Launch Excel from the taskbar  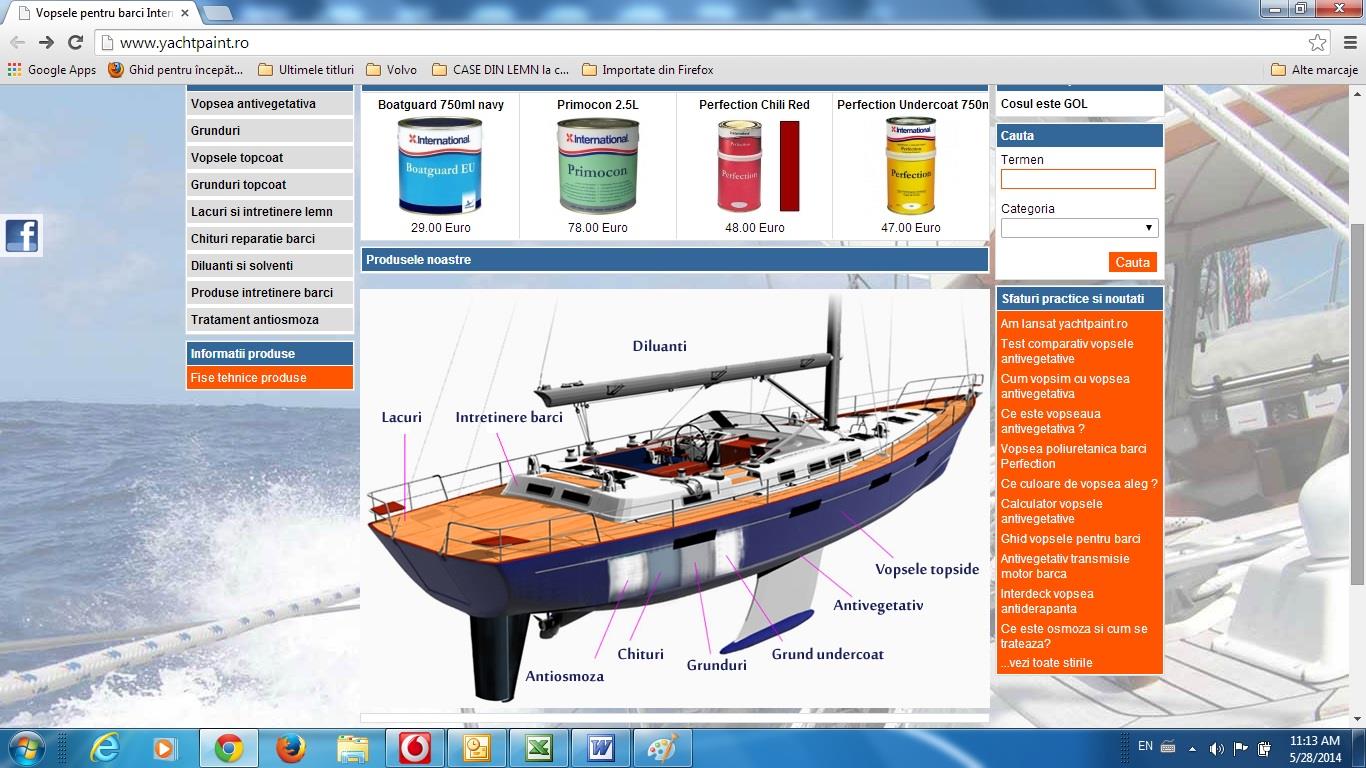[539, 748]
